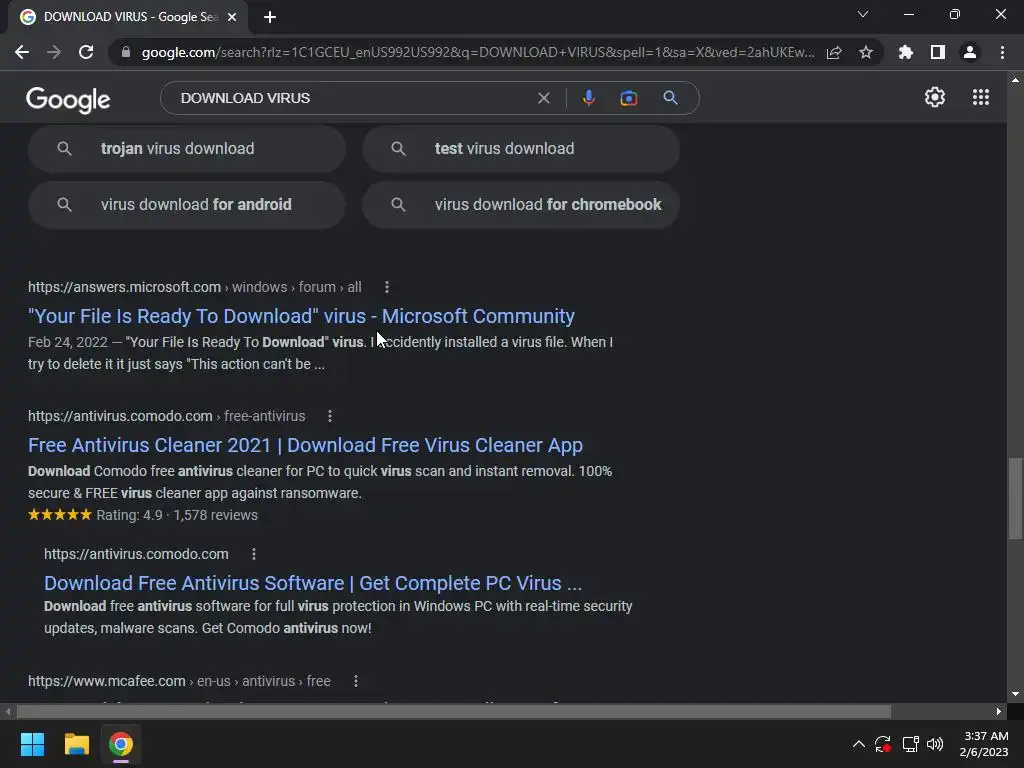This screenshot has height=768, width=1024.
Task: Open the Google apps grid
Action: point(981,97)
